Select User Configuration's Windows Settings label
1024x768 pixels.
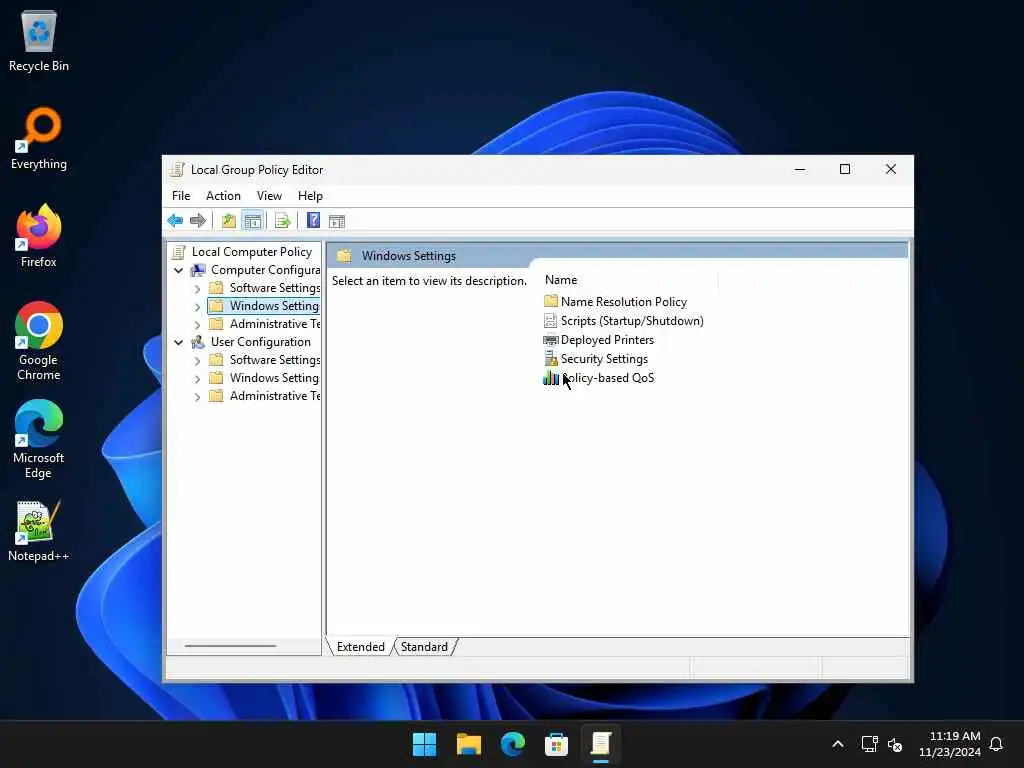click(274, 378)
